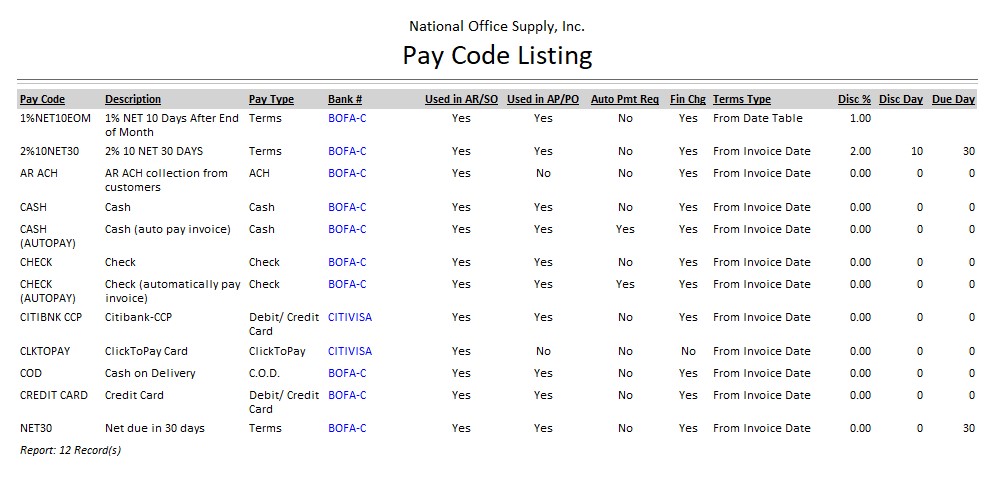Click the Auto Pmt Req column header
The height and width of the screenshot is (477, 1002).
625,100
